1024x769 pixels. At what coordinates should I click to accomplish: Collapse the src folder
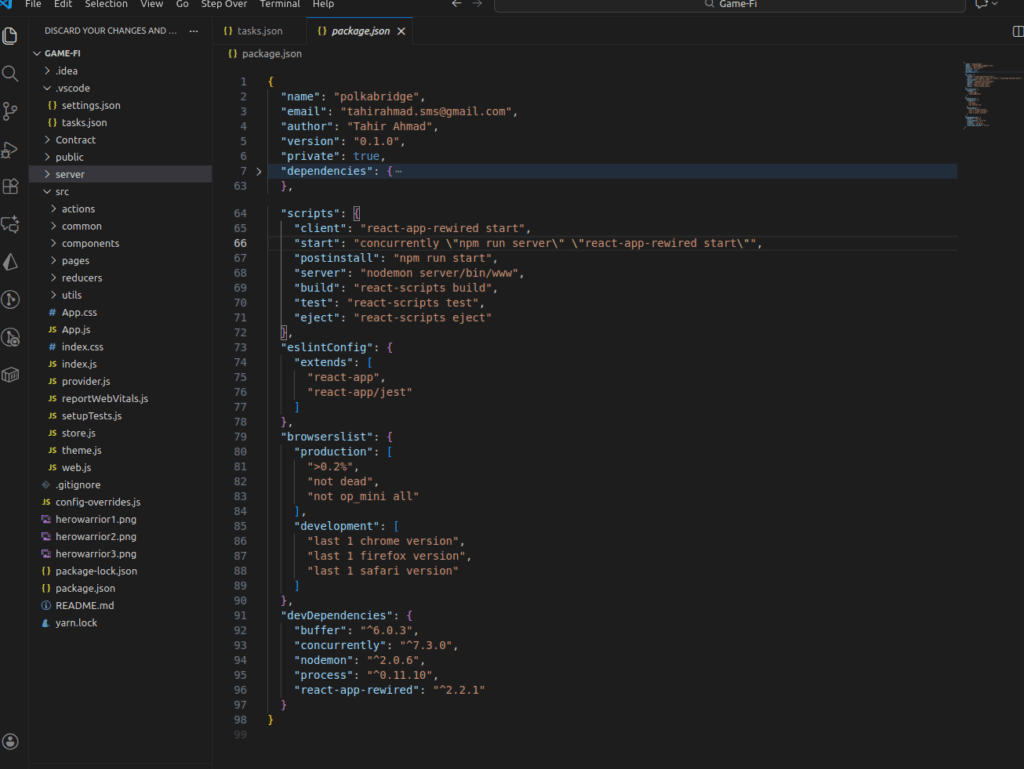62,191
